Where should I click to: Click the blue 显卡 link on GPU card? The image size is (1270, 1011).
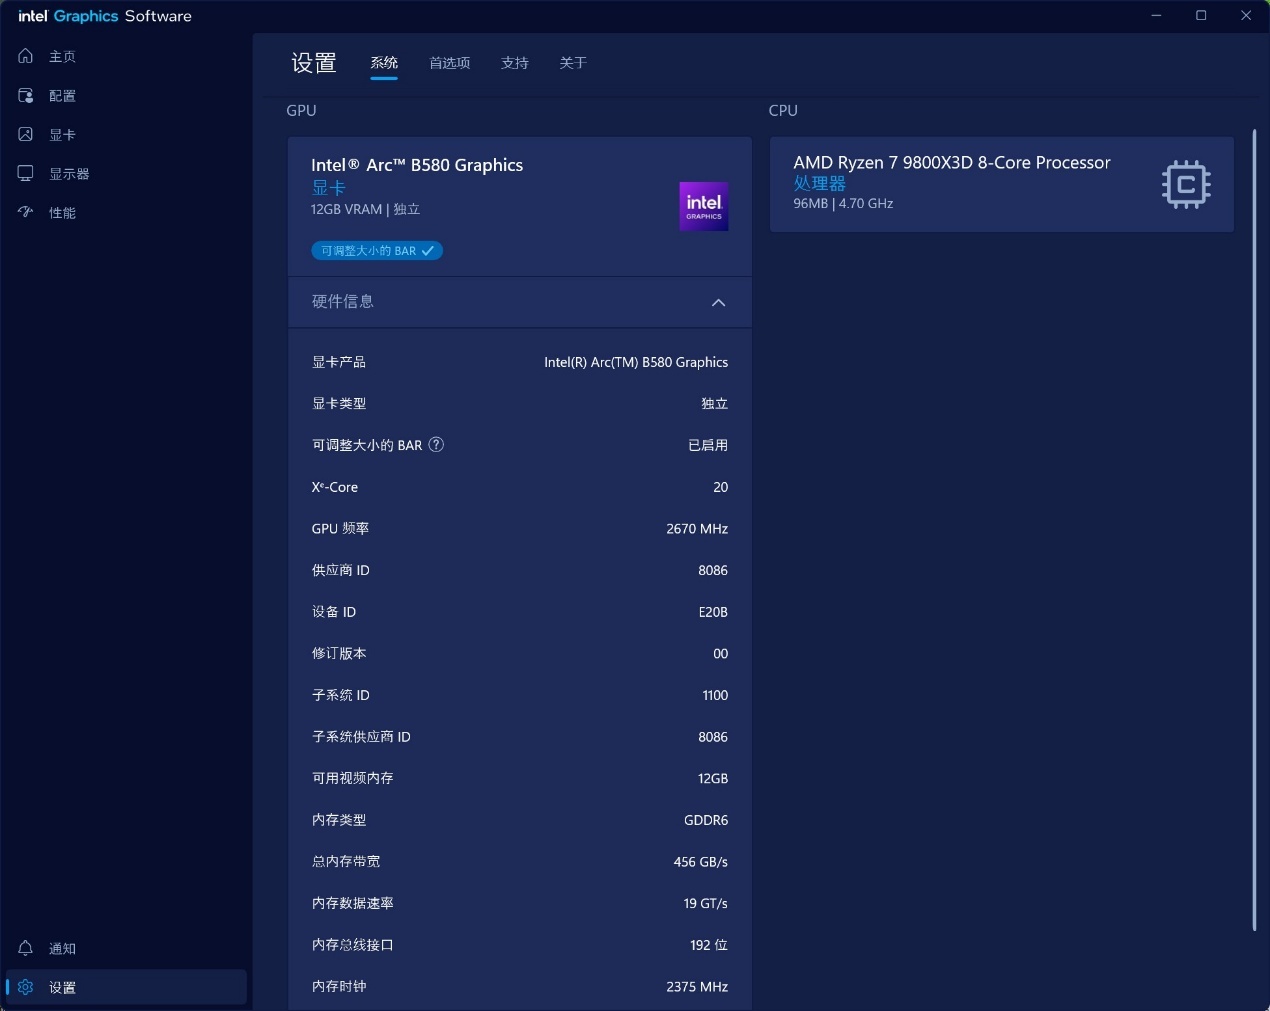pyautogui.click(x=328, y=188)
